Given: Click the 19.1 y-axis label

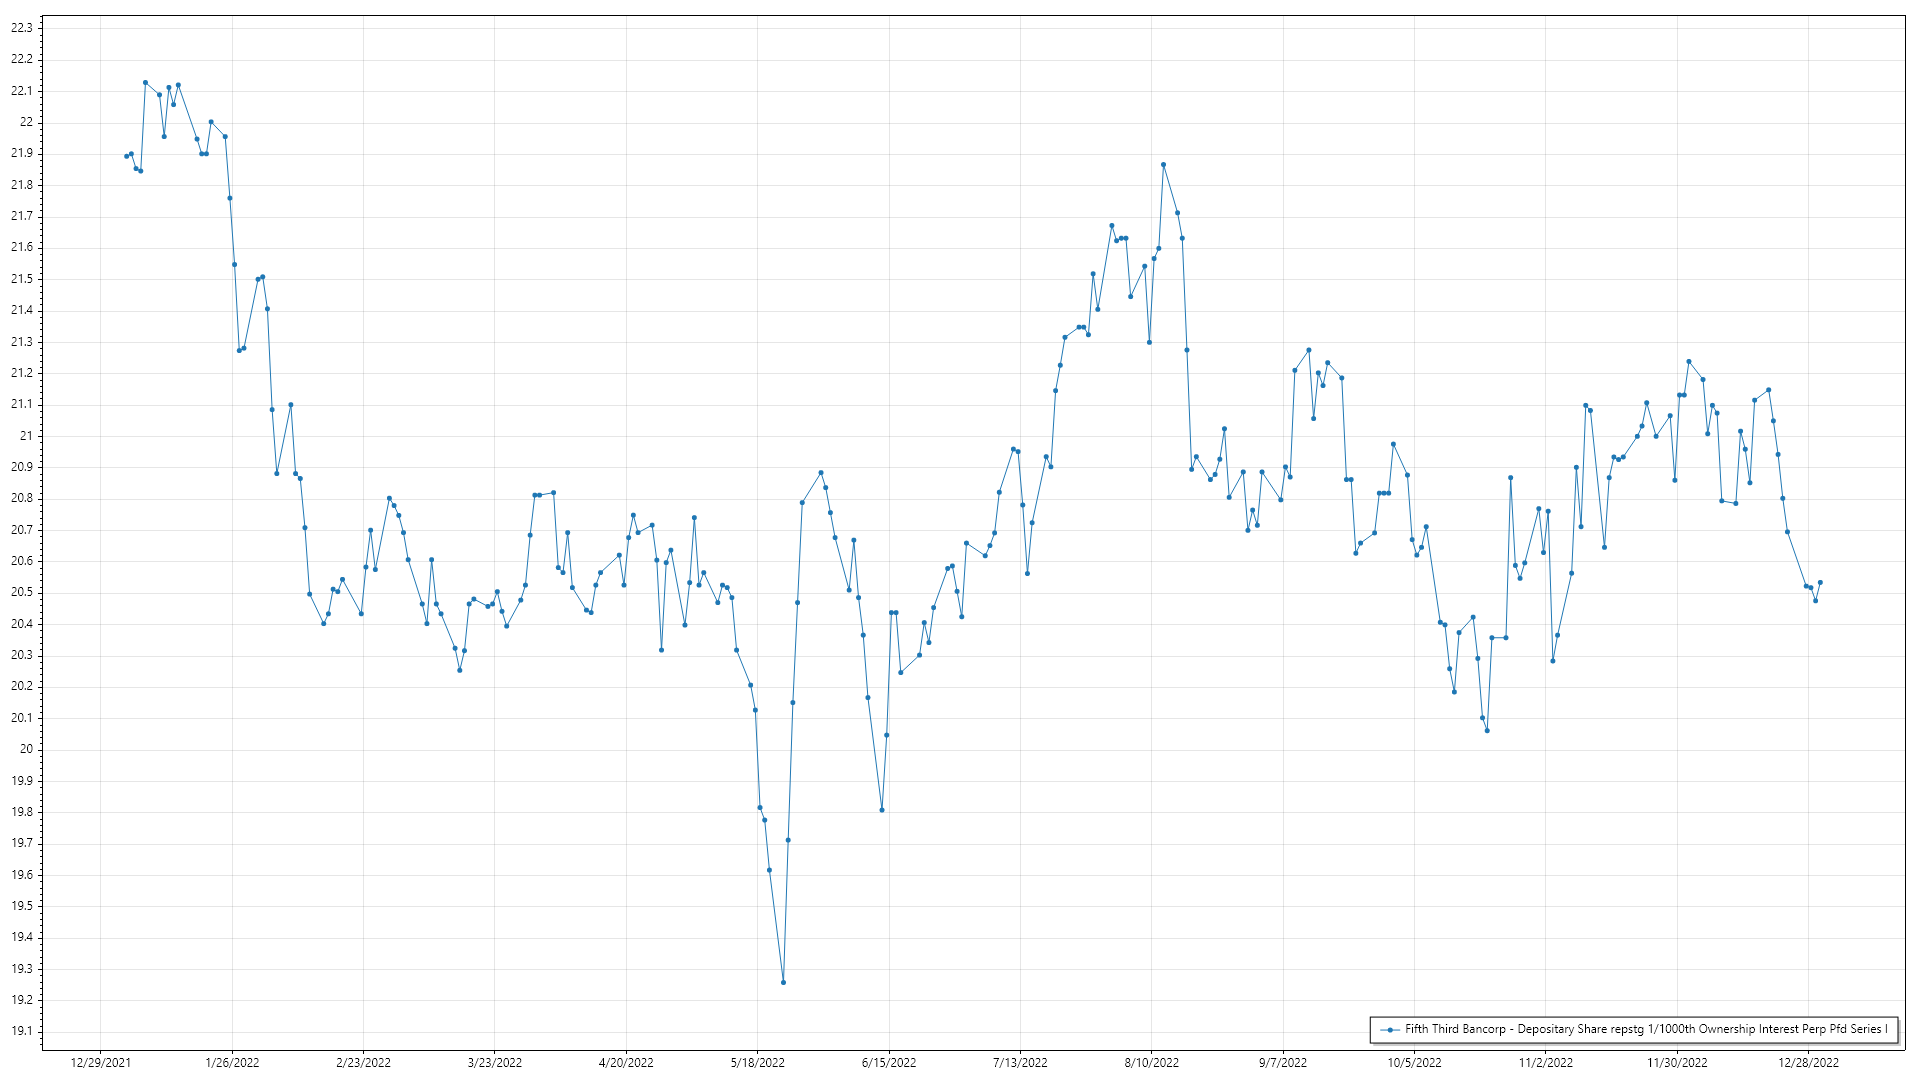Looking at the screenshot, I should (22, 1031).
